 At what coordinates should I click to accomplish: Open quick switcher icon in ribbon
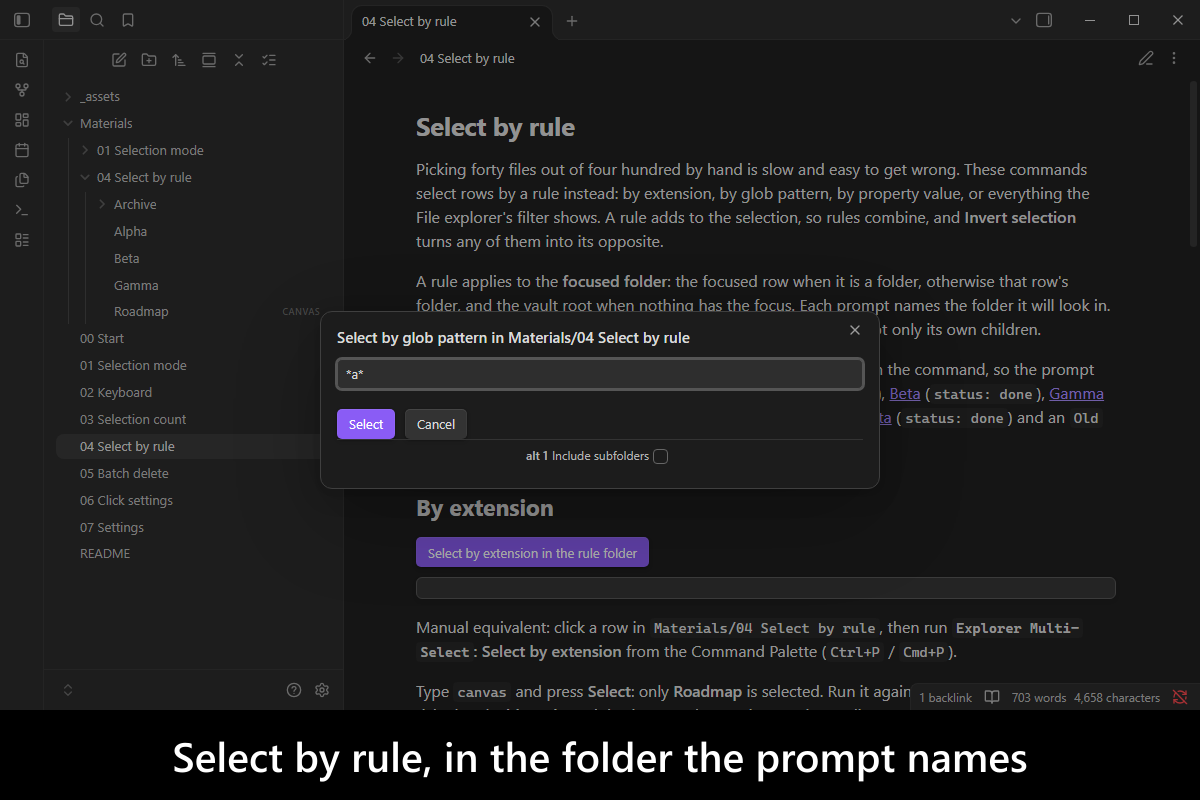coord(22,60)
